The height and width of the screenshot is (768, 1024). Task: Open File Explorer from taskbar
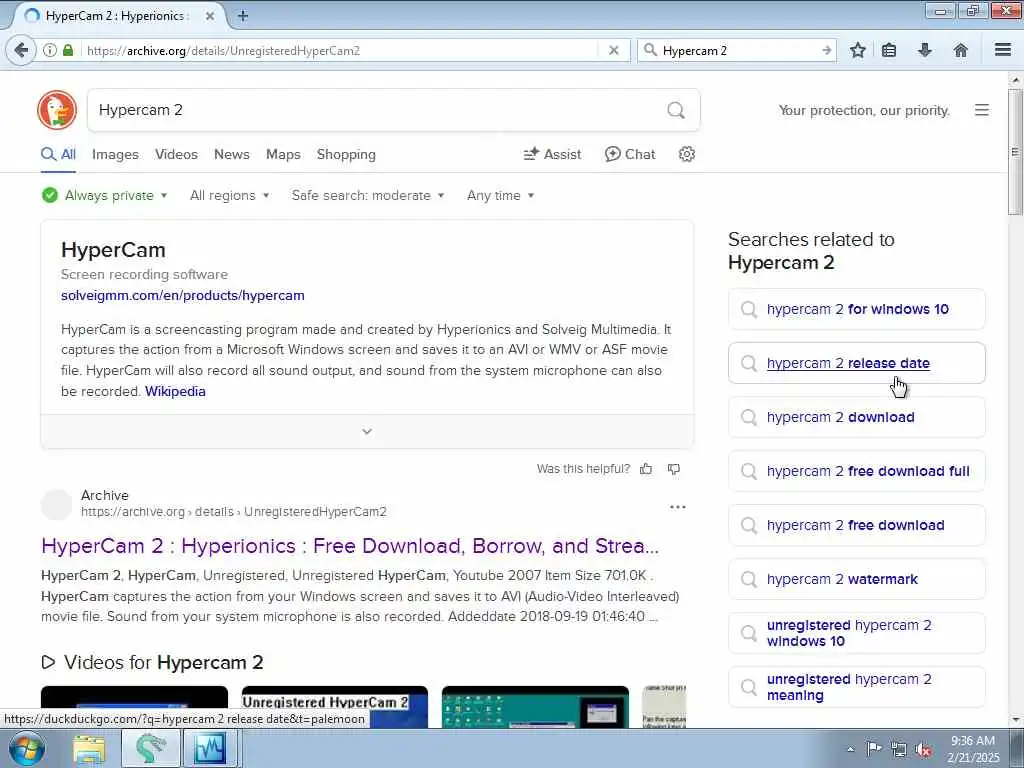tap(89, 749)
